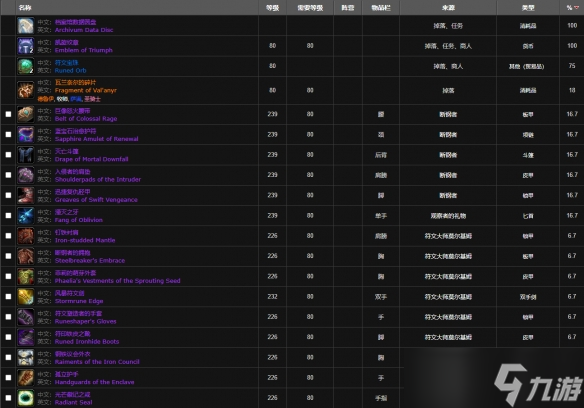Click the Stormrune Edge sword icon
Image resolution: width=584 pixels, height=408 pixels.
[25, 297]
